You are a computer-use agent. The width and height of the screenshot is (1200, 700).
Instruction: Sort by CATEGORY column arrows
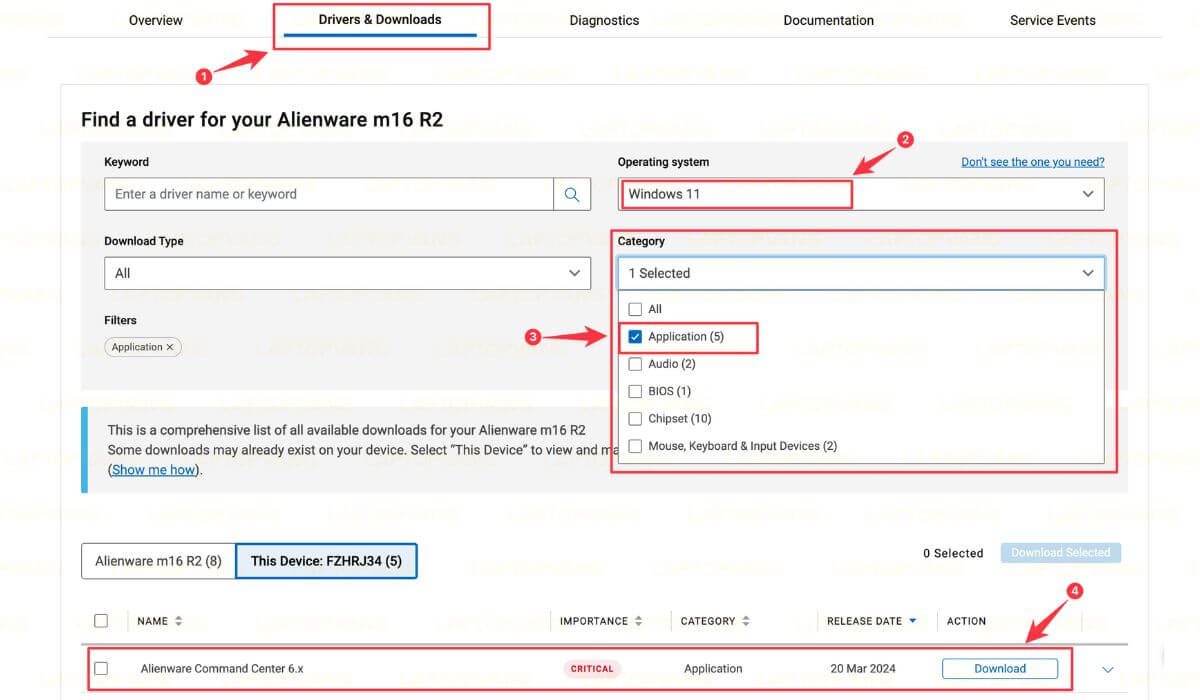[x=746, y=621]
